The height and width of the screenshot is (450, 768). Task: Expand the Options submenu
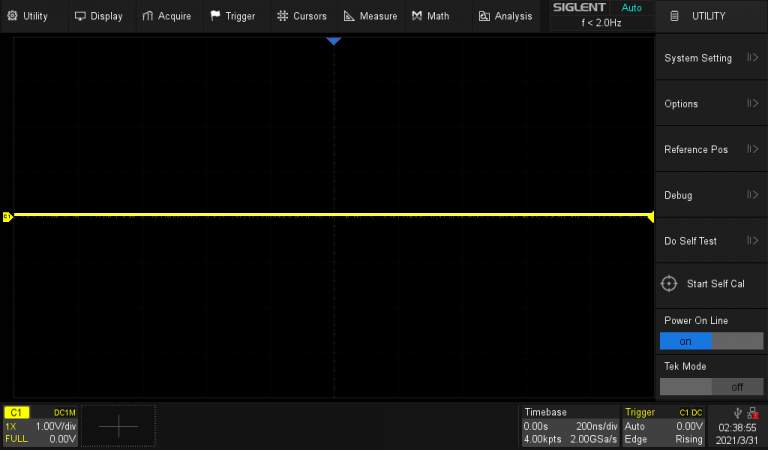click(710, 104)
